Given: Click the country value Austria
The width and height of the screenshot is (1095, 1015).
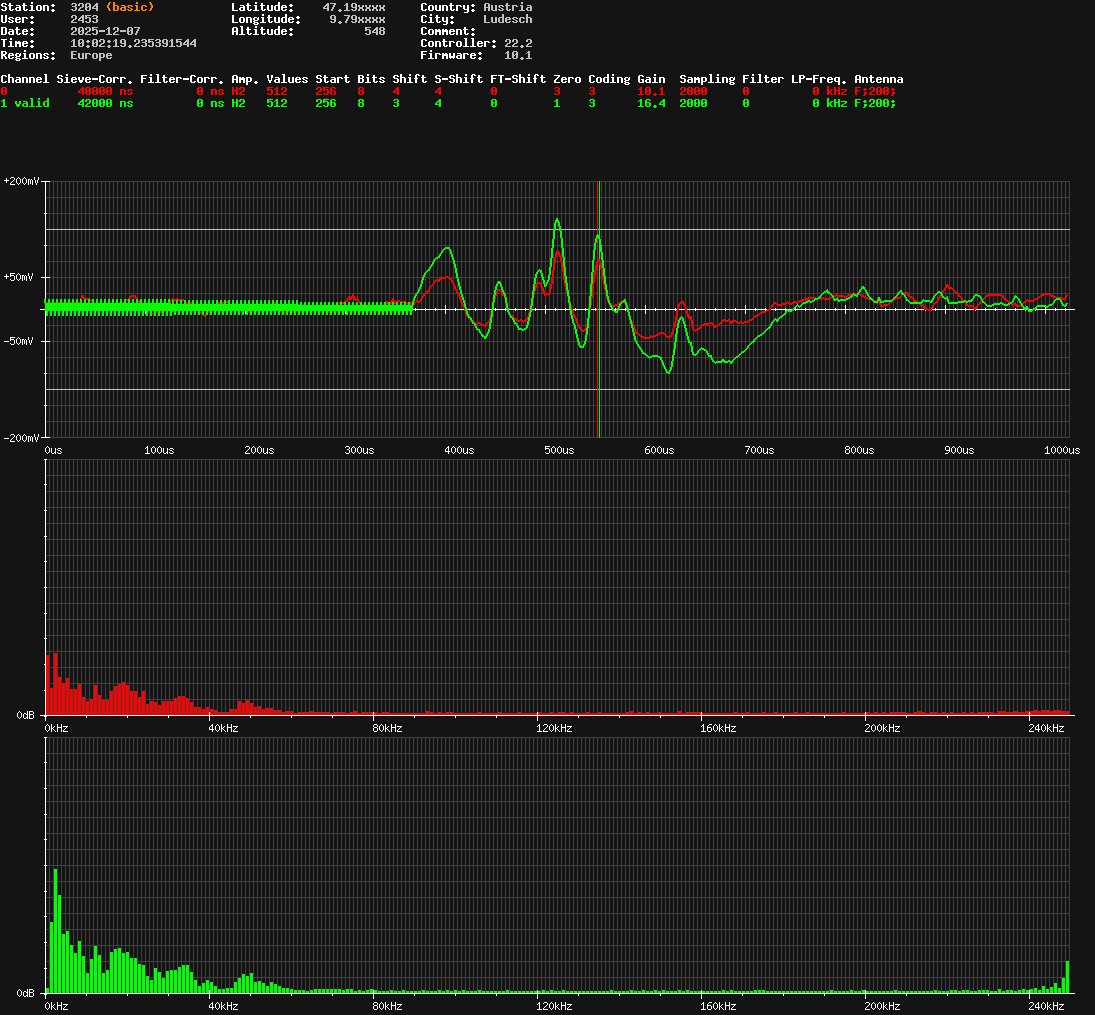Looking at the screenshot, I should coord(507,7).
